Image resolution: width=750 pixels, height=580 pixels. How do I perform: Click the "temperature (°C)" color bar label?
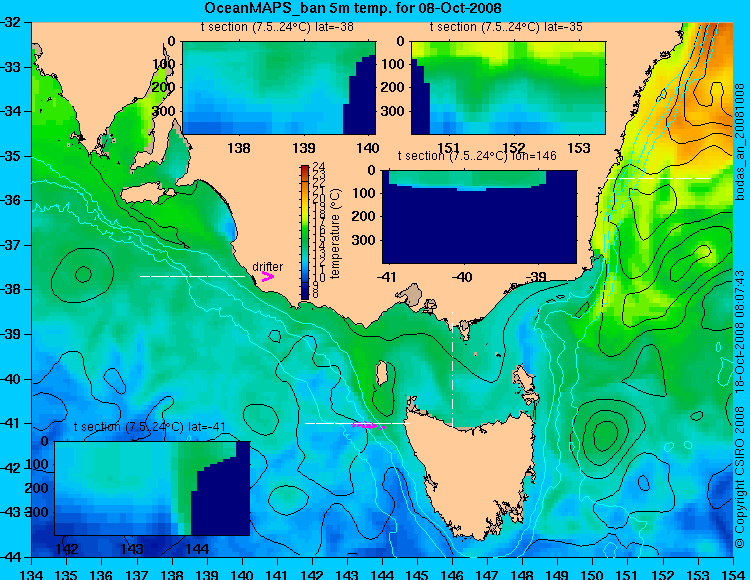coord(335,233)
